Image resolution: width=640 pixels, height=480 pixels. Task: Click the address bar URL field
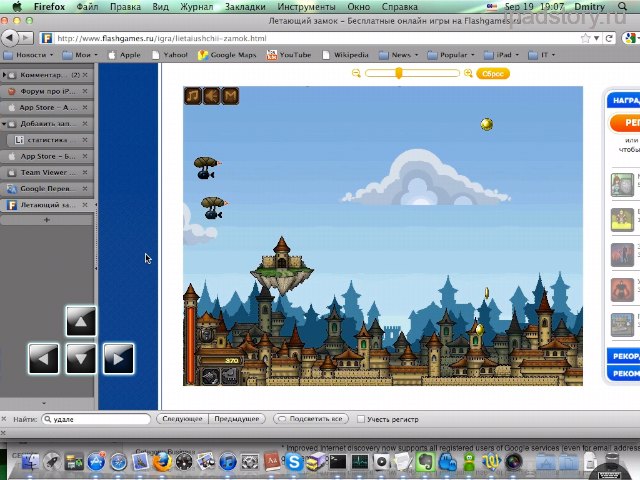tap(314, 38)
